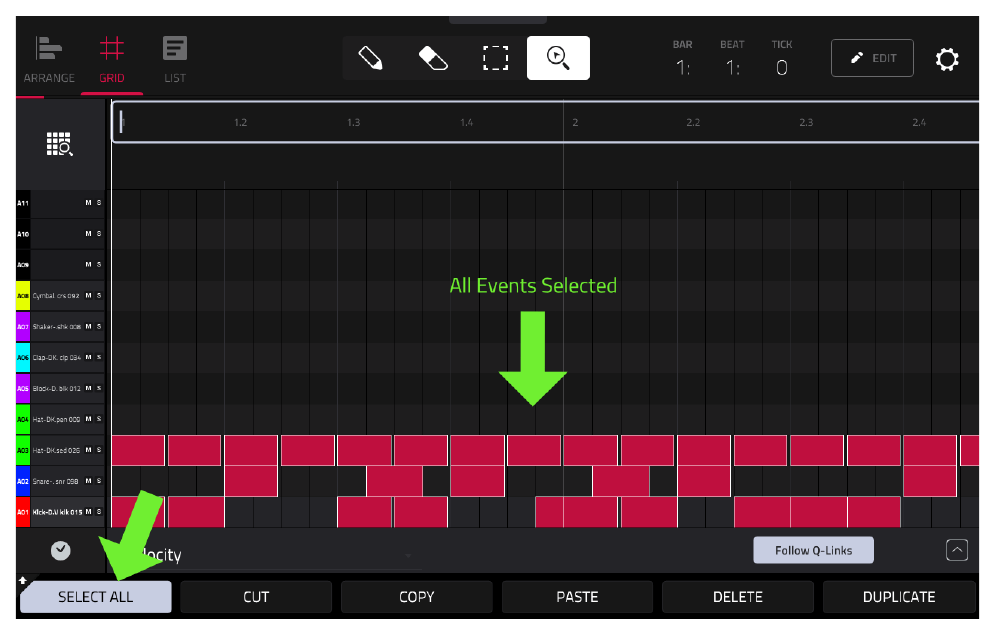The width and height of the screenshot is (996, 636).
Task: Click timeline marker 2.2 in the ruler
Action: coord(693,122)
